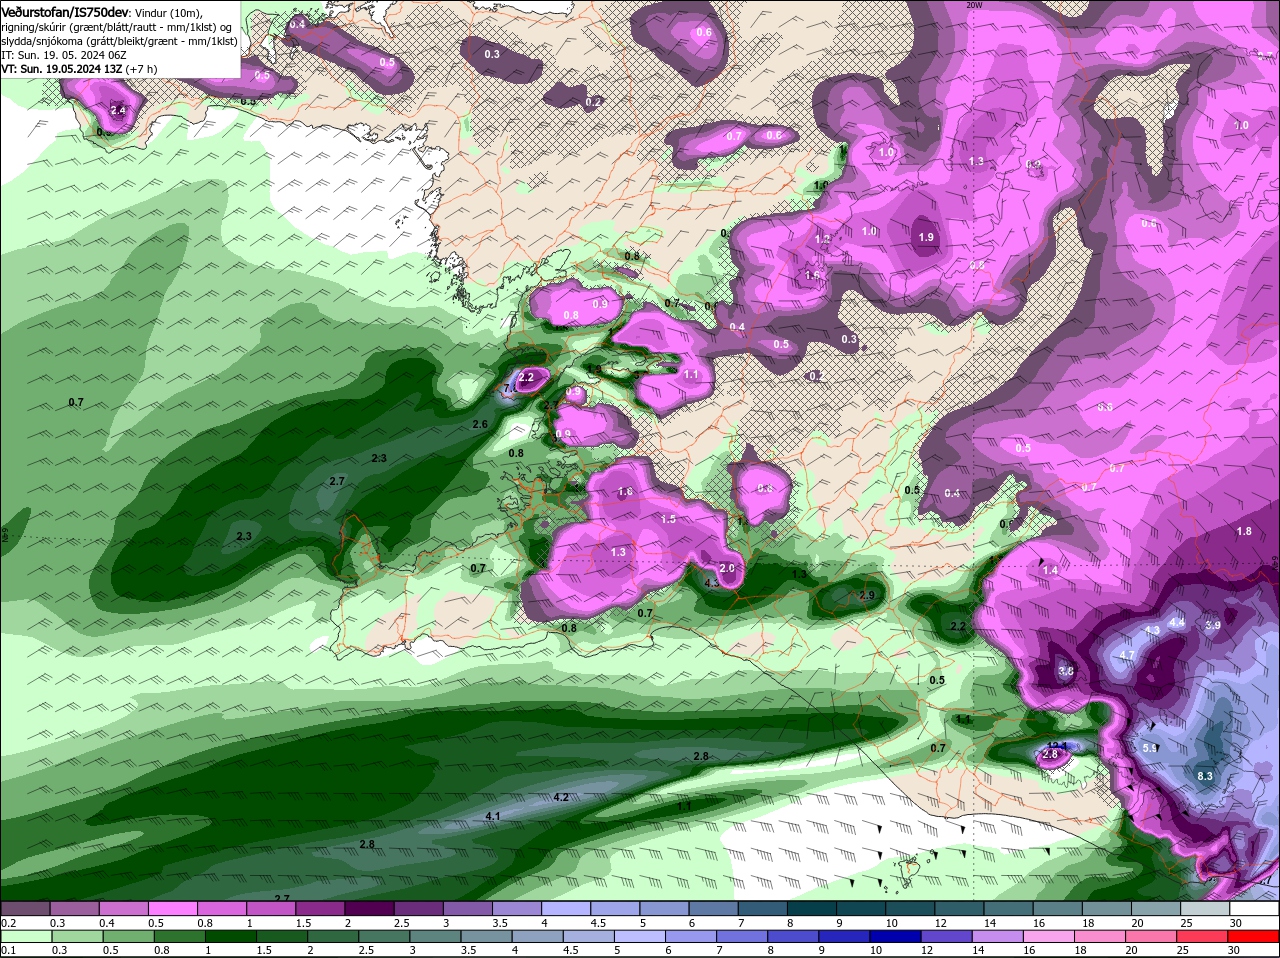Click the '20W' longitude label at the top

pyautogui.click(x=975, y=5)
